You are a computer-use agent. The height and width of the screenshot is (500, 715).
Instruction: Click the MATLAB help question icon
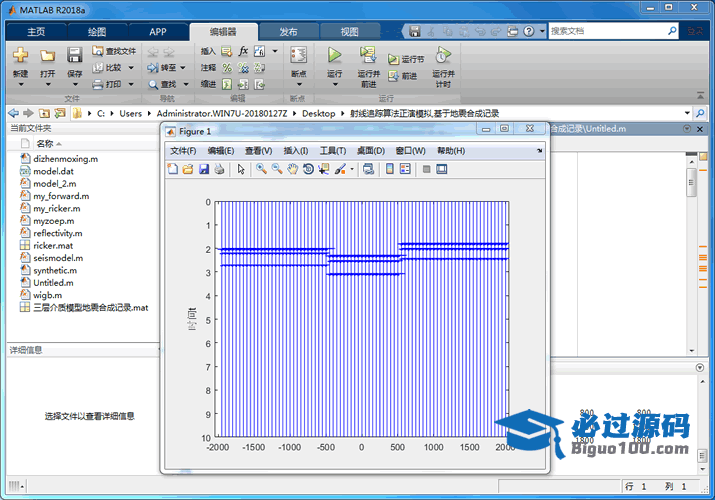point(528,31)
